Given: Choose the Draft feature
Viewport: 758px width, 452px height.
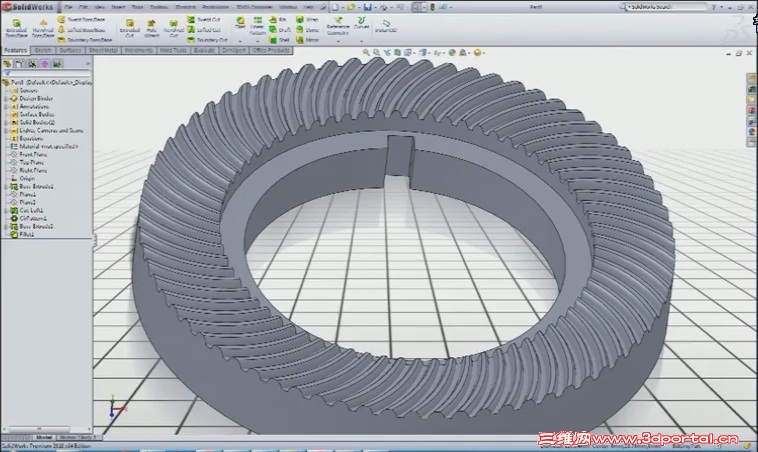Looking at the screenshot, I should pyautogui.click(x=280, y=29).
